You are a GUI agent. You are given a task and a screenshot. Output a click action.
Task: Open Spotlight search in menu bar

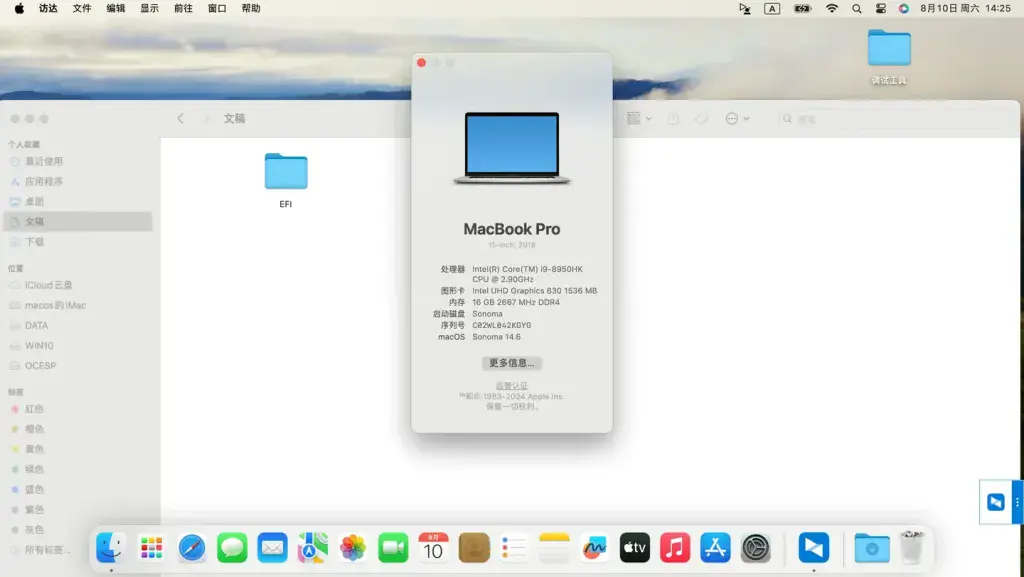click(856, 8)
